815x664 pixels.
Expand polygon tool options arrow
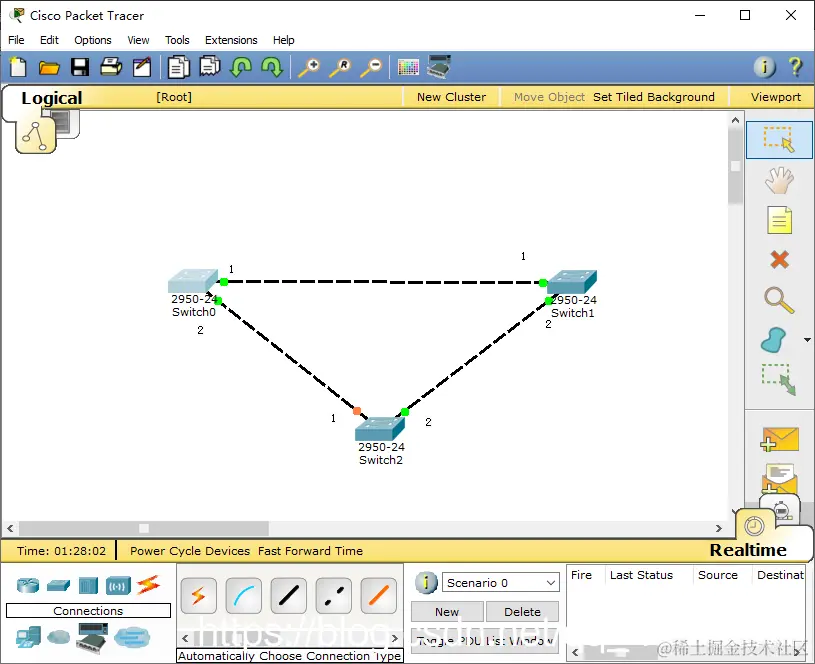(x=807, y=340)
